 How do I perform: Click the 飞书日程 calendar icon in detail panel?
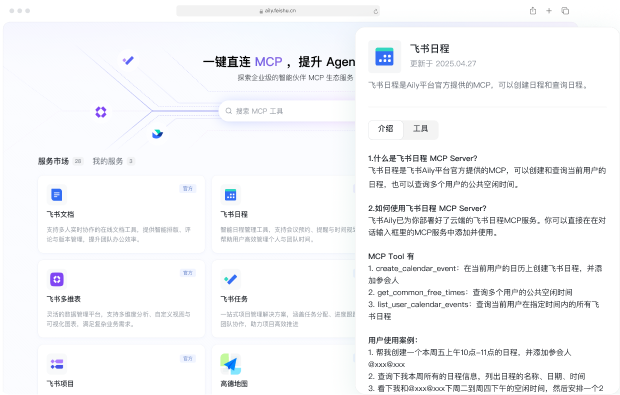(x=384, y=57)
